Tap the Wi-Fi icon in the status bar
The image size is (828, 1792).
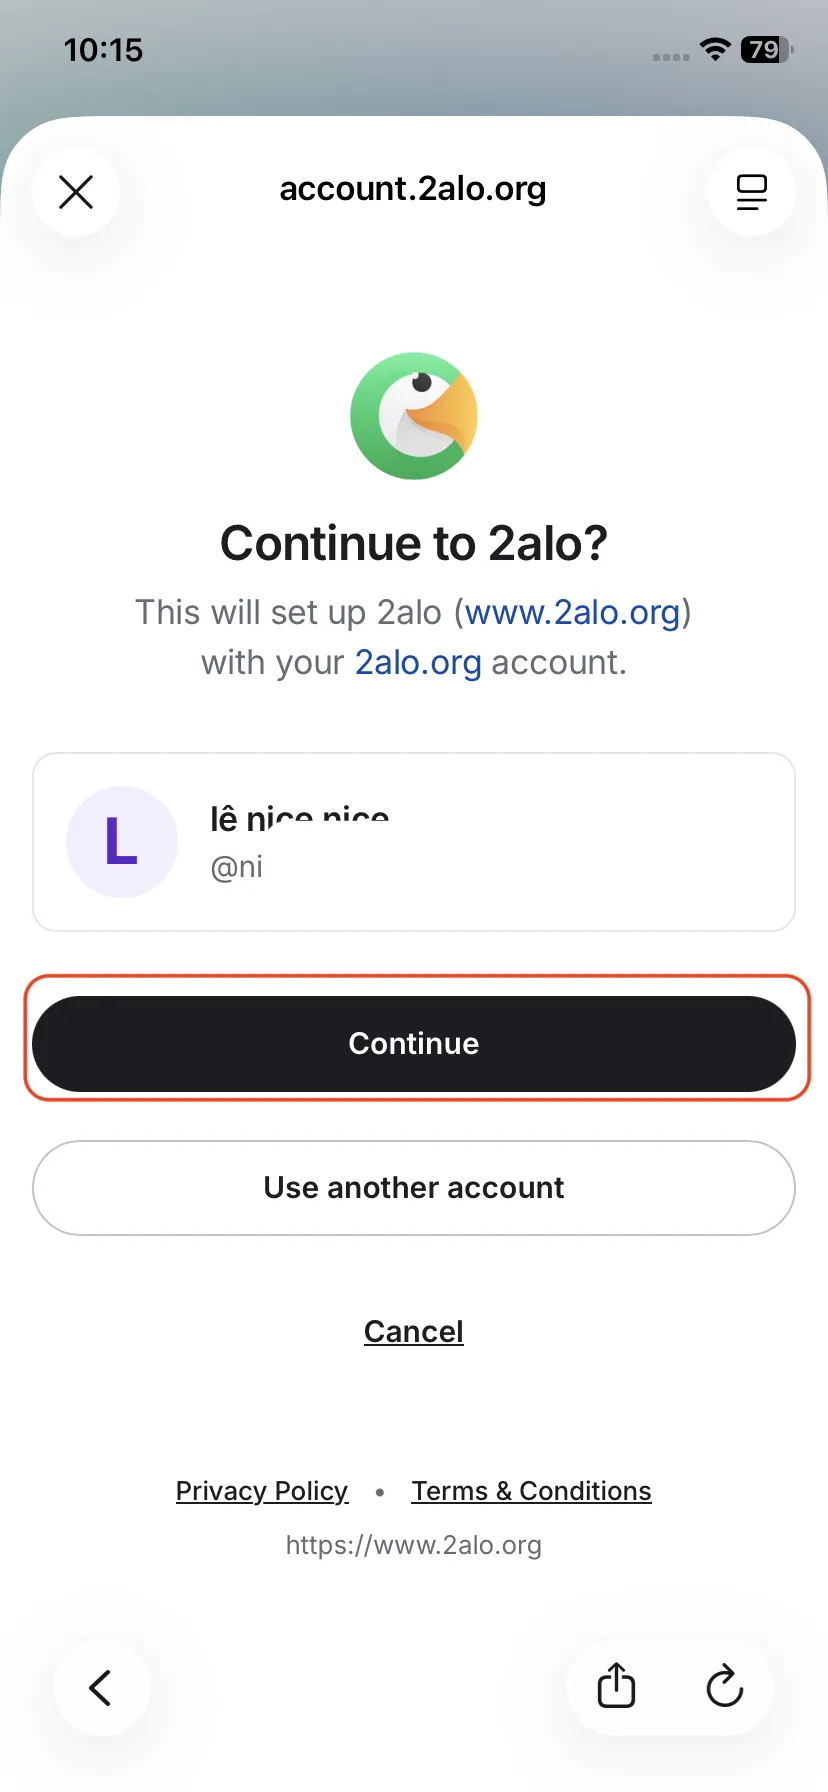point(714,49)
